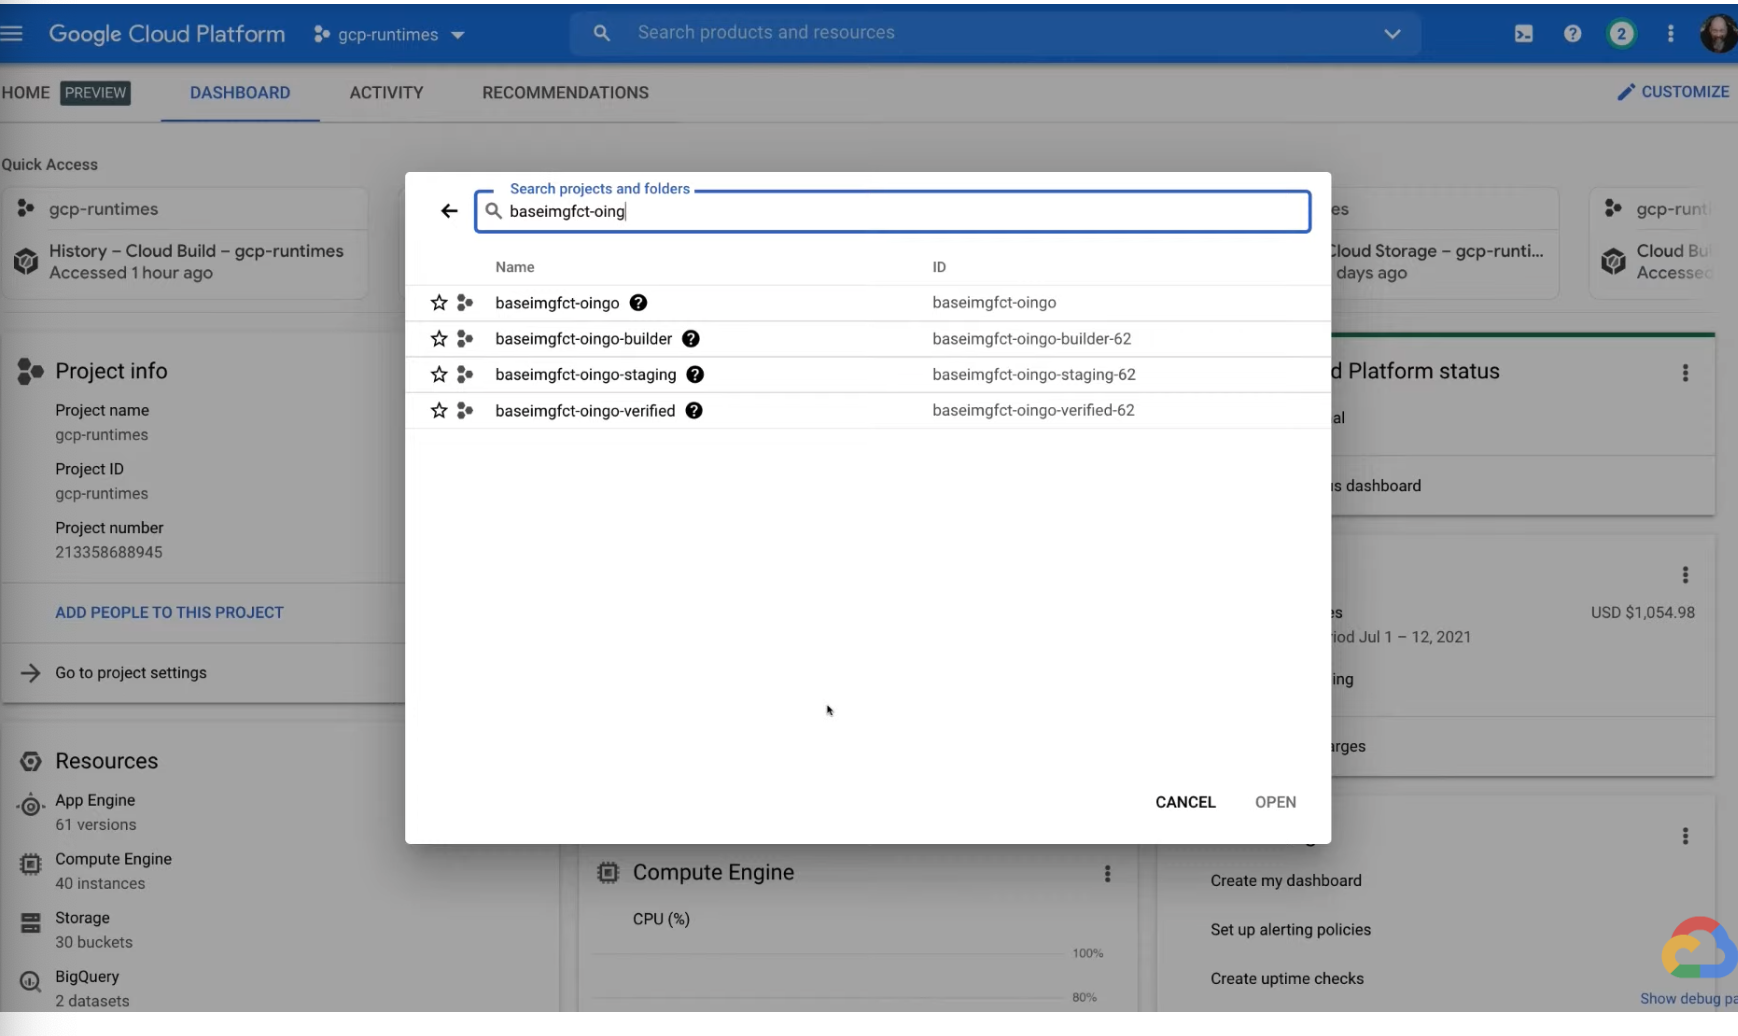Open Compute Engine card three-dot menu

click(1107, 874)
